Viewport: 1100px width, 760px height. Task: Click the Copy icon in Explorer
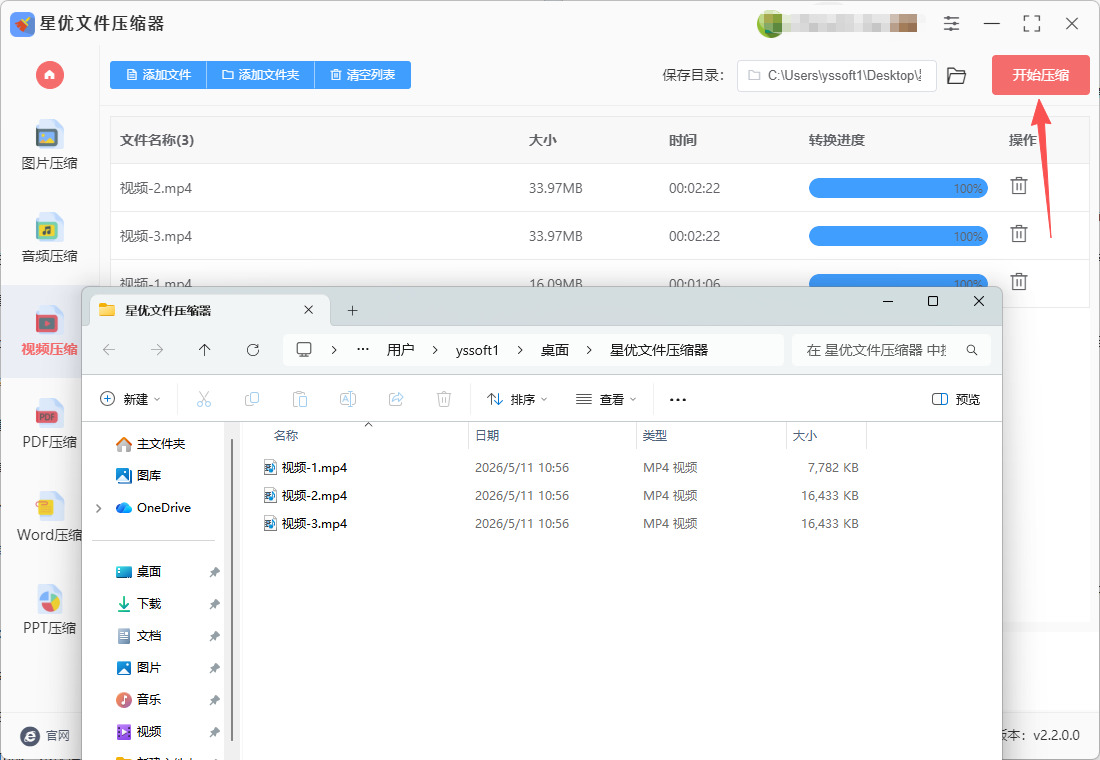tap(251, 399)
